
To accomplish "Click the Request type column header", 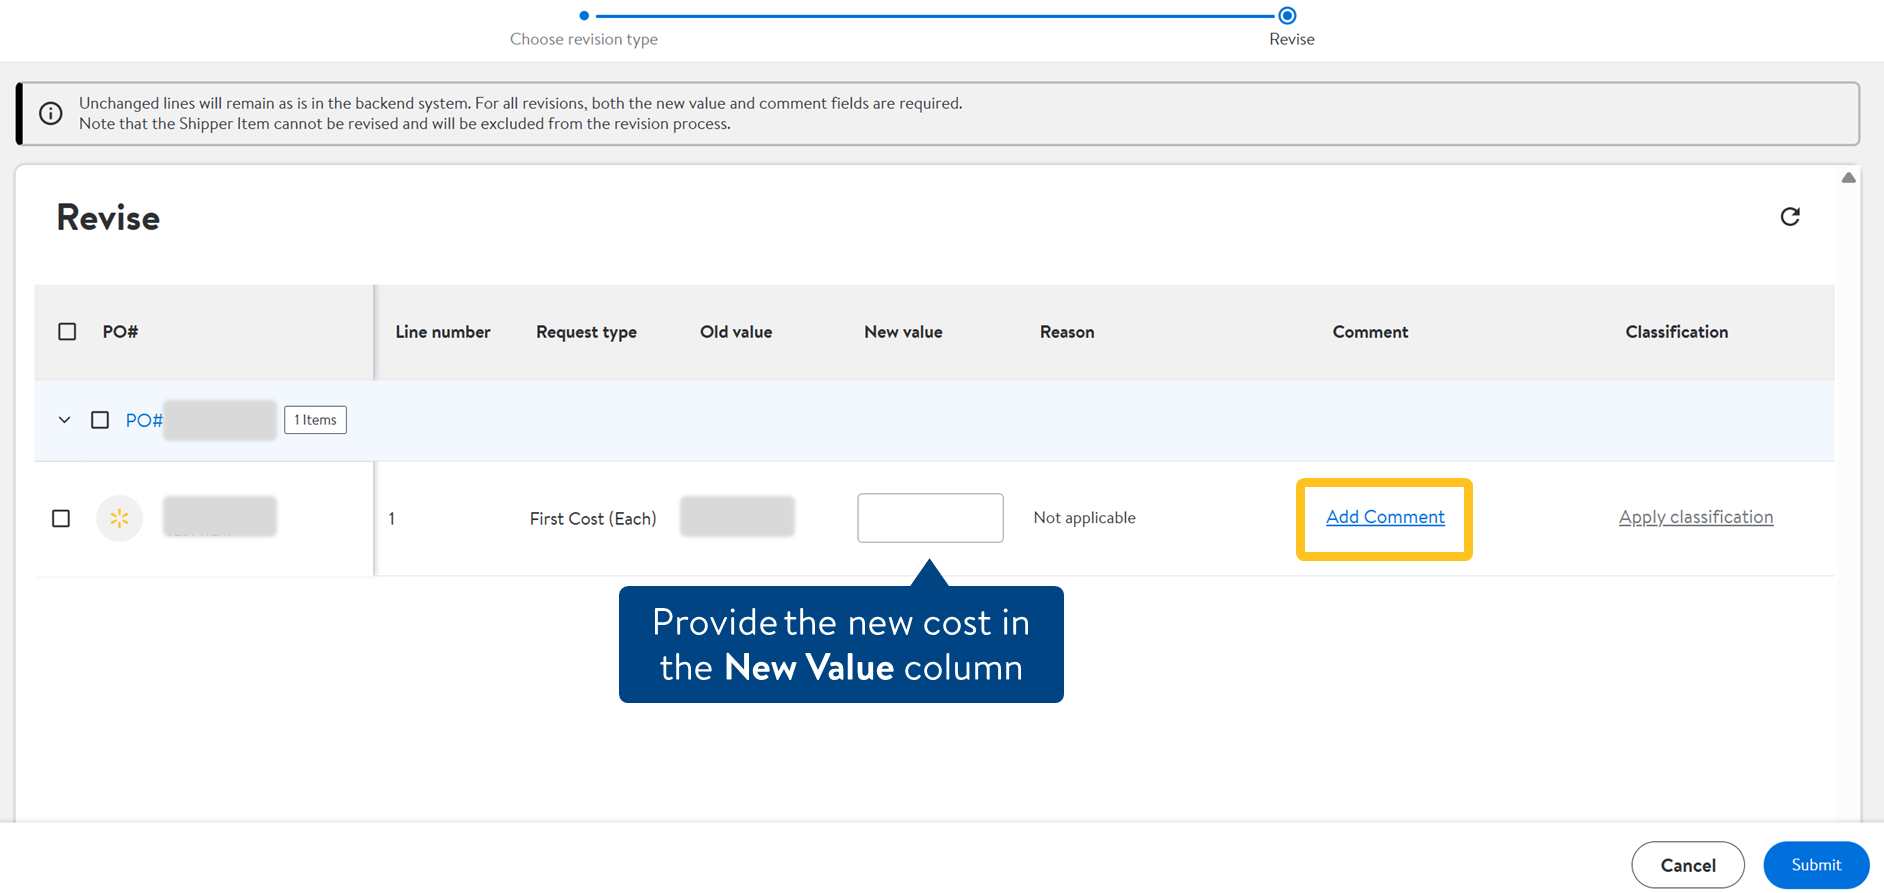I will pyautogui.click(x=586, y=332).
